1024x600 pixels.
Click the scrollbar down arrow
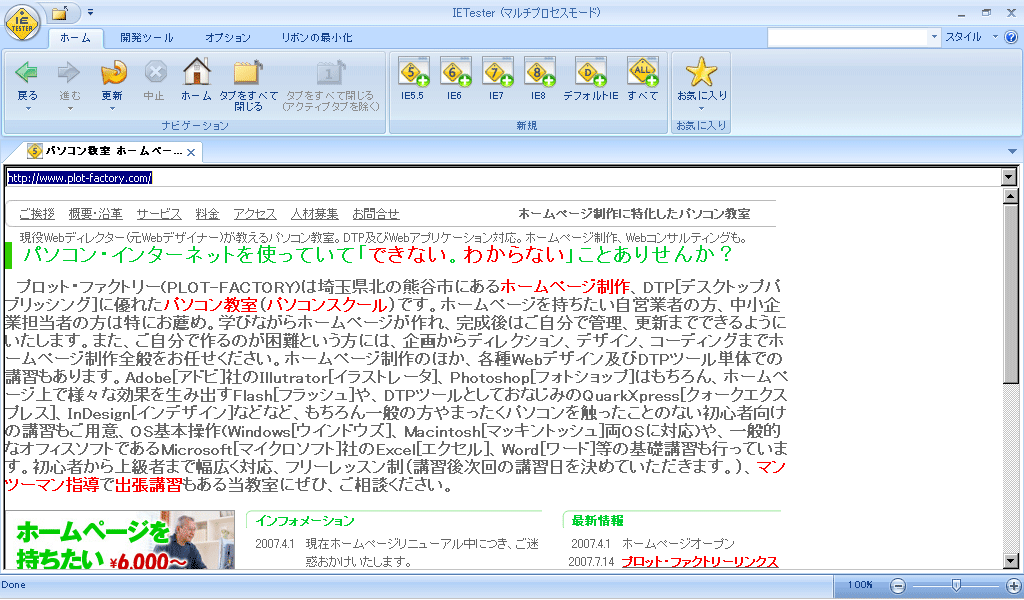coord(1010,561)
